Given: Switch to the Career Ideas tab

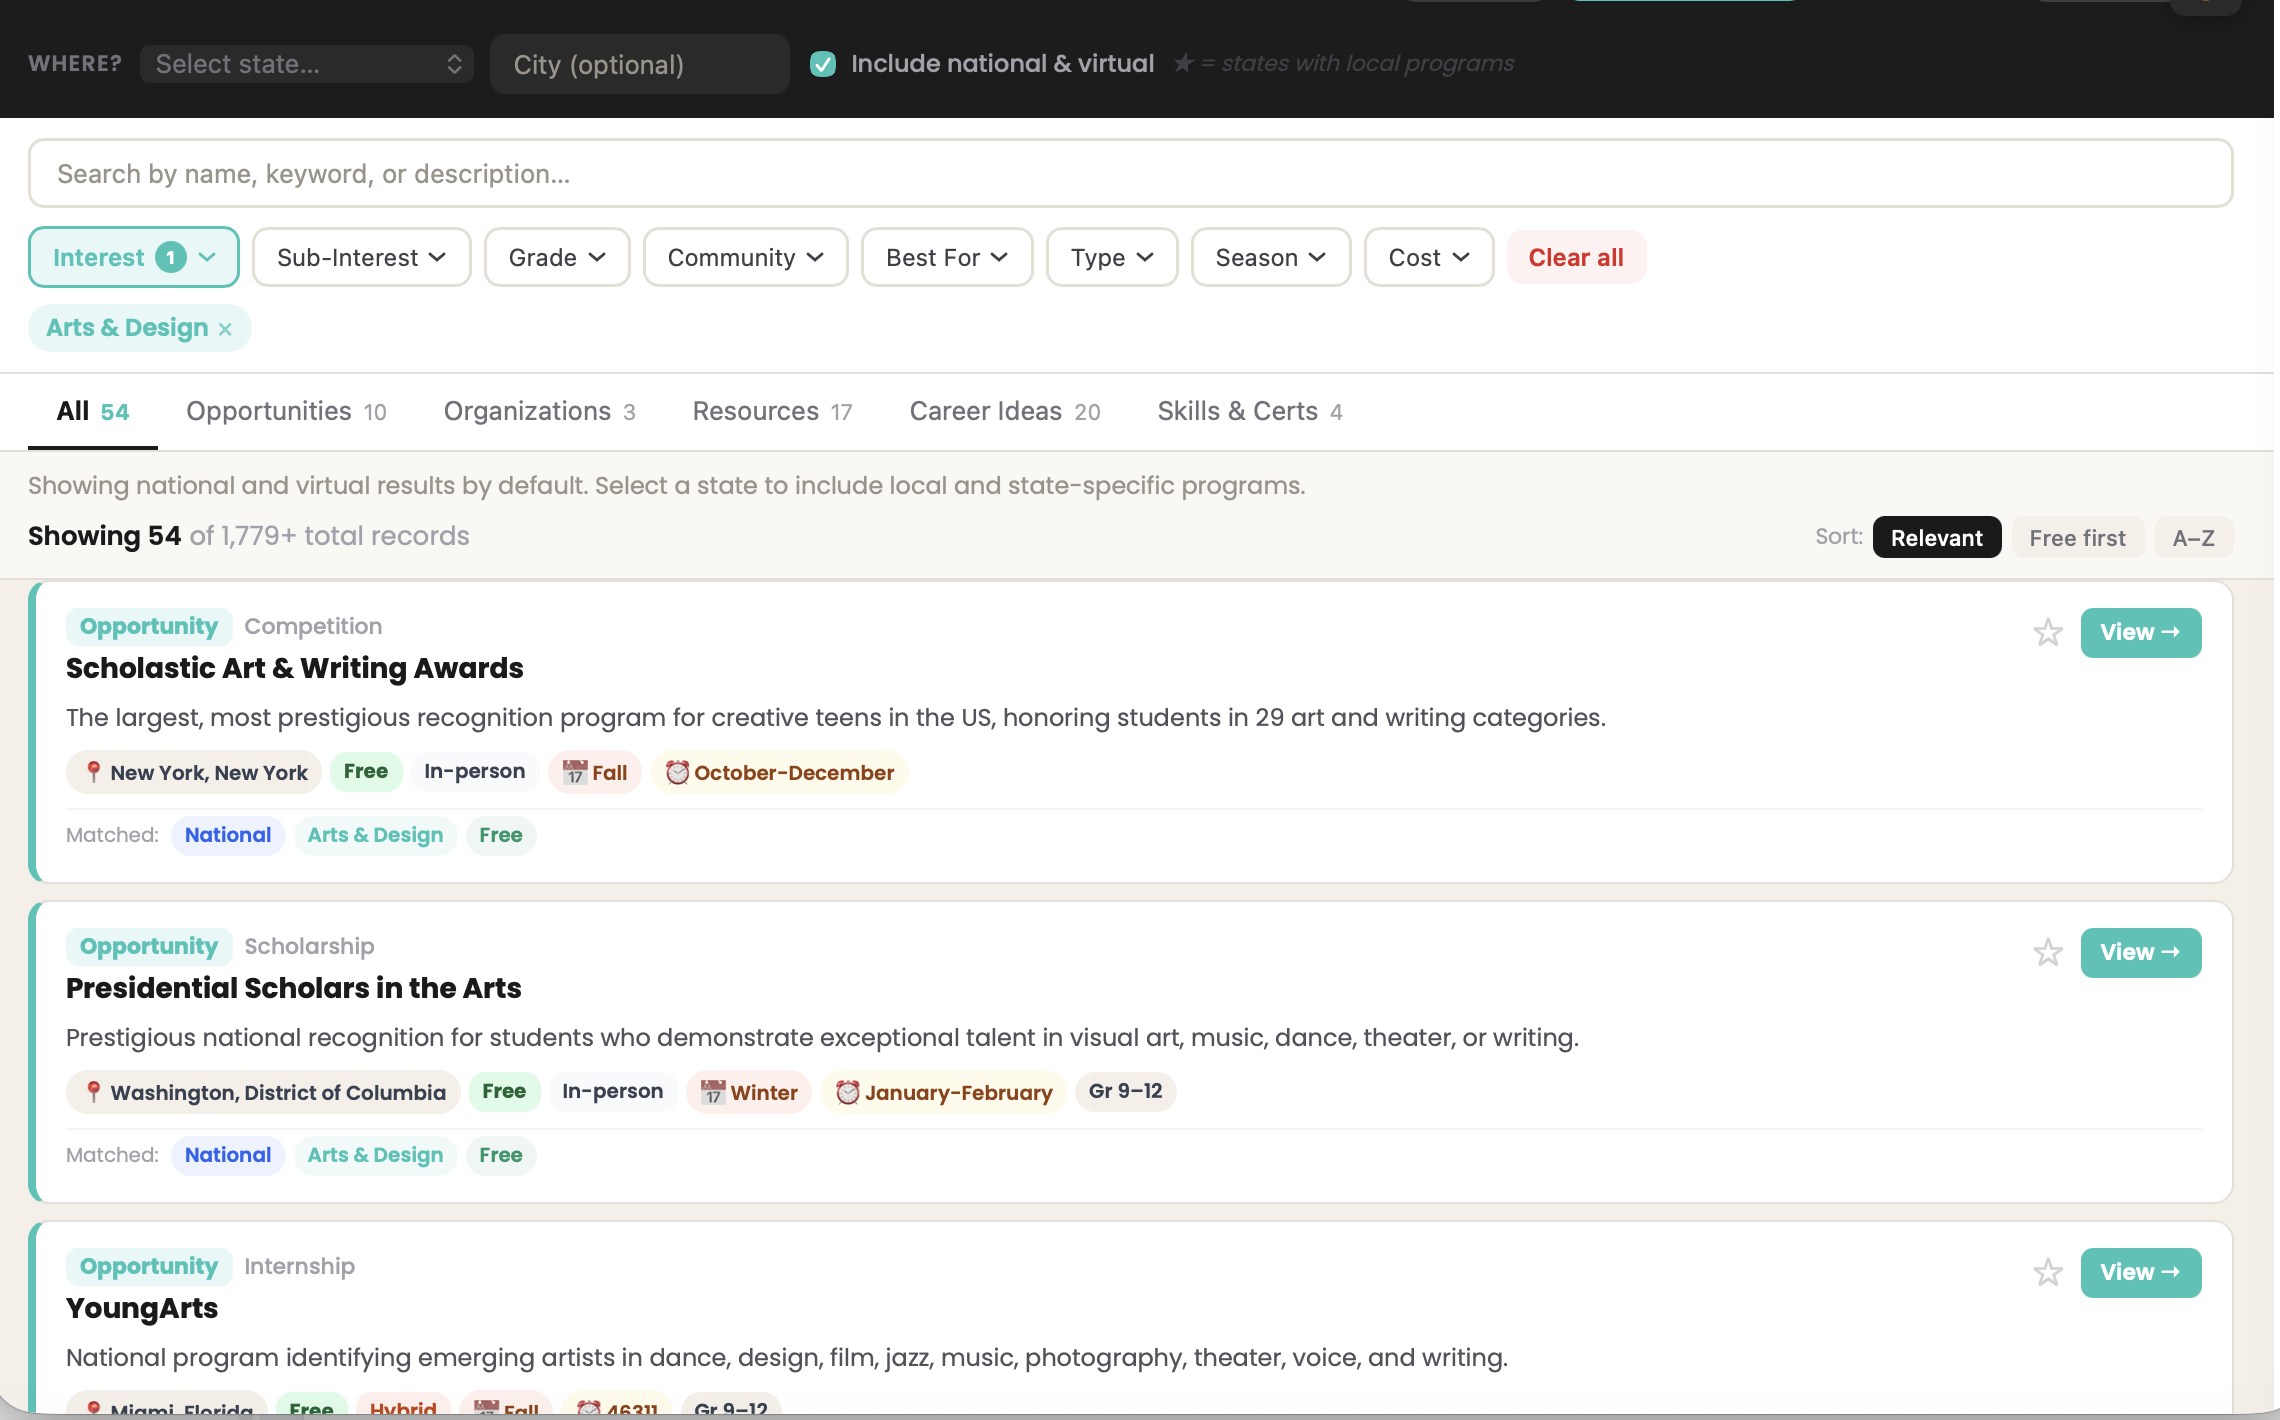Looking at the screenshot, I should coord(1005,411).
